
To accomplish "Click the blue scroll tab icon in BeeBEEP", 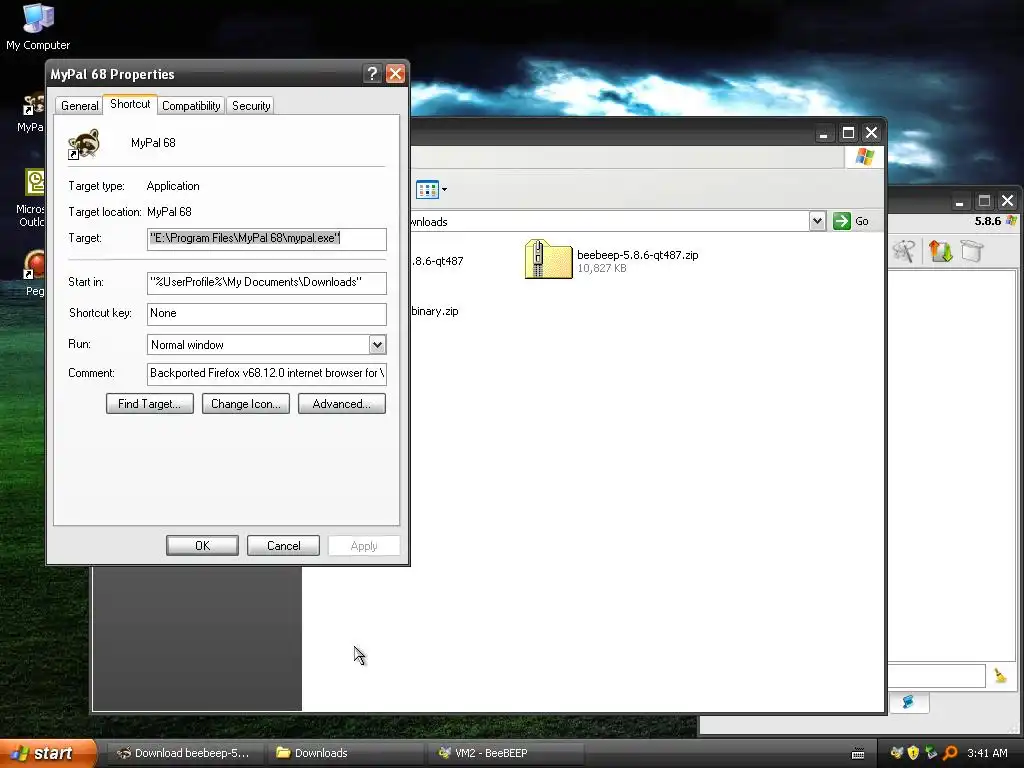I will (x=908, y=702).
